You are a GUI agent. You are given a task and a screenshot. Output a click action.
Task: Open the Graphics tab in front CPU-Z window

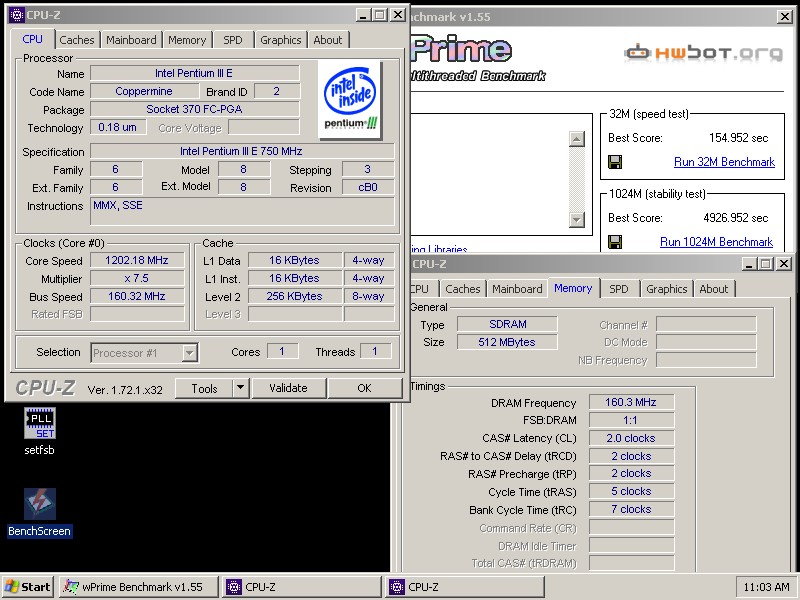point(281,40)
